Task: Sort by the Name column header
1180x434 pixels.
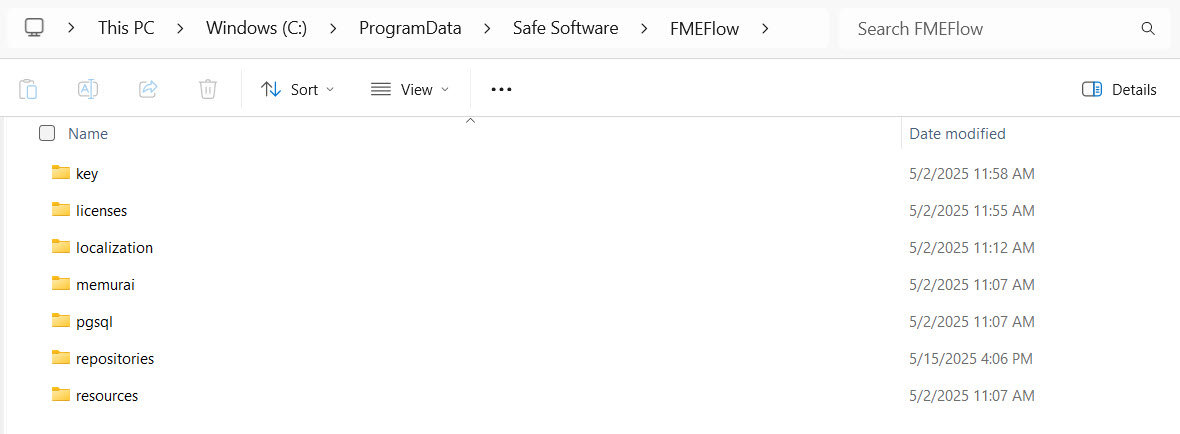Action: pos(88,133)
